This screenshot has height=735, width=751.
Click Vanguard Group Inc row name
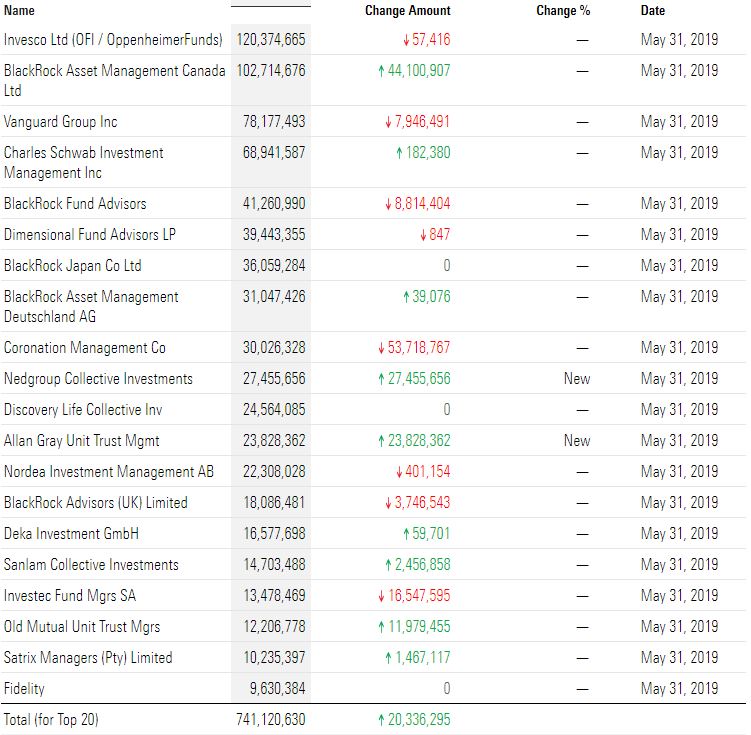[60, 122]
